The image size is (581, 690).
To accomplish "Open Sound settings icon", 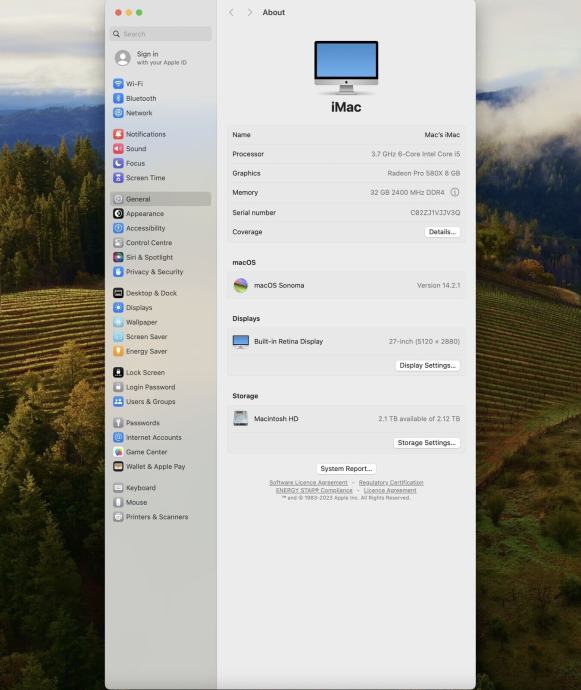I will [x=118, y=148].
